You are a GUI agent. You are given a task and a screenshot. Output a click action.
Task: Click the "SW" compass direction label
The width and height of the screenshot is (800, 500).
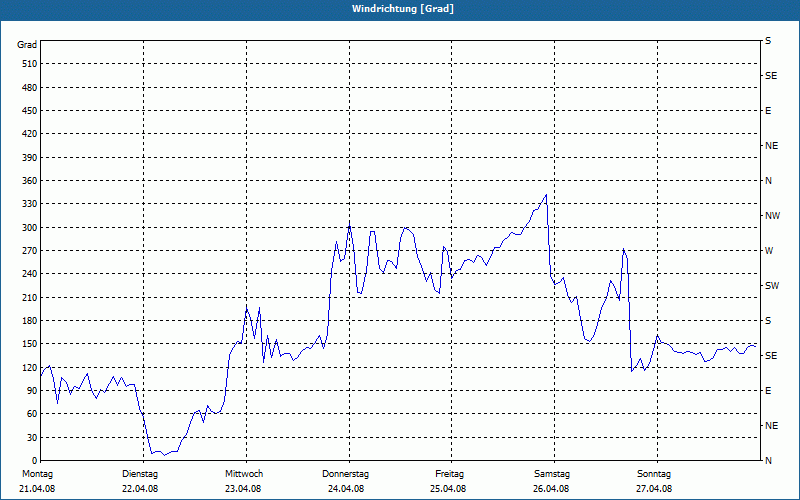(772, 286)
